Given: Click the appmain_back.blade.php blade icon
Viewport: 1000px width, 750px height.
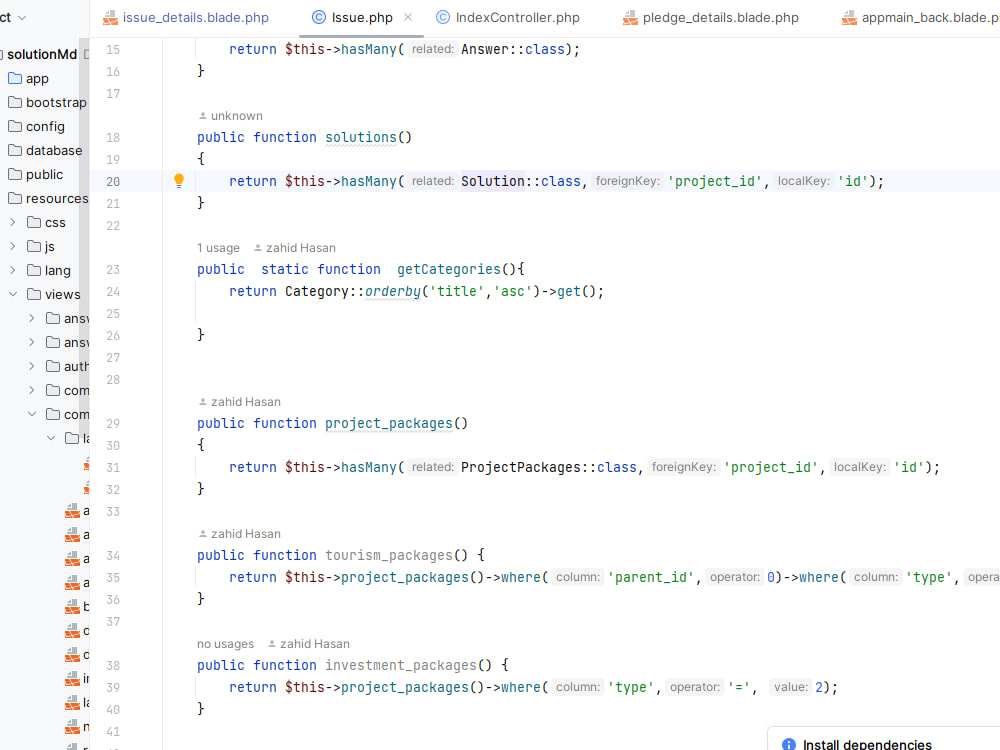Looking at the screenshot, I should 849,18.
